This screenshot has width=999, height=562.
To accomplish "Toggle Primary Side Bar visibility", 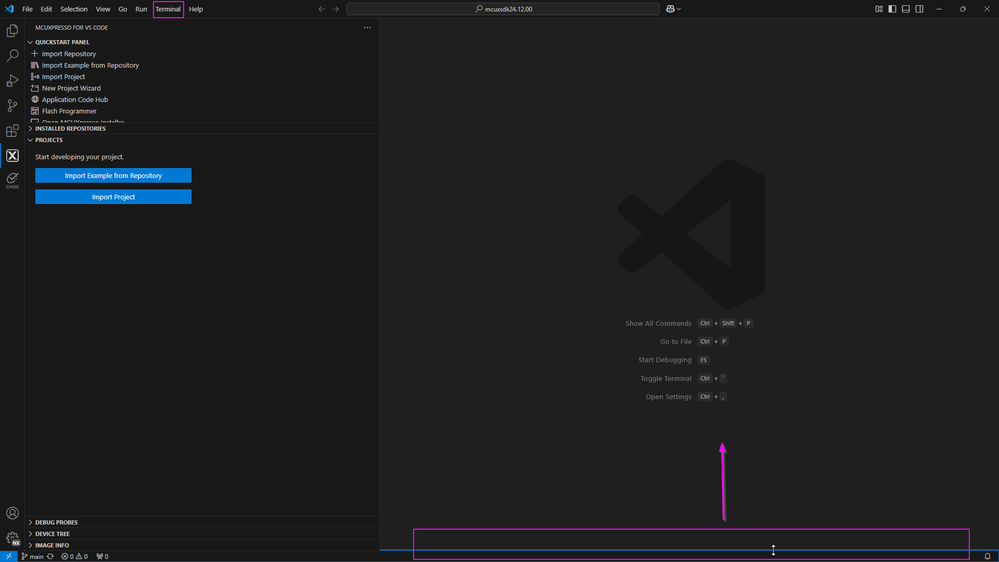I will click(x=892, y=9).
